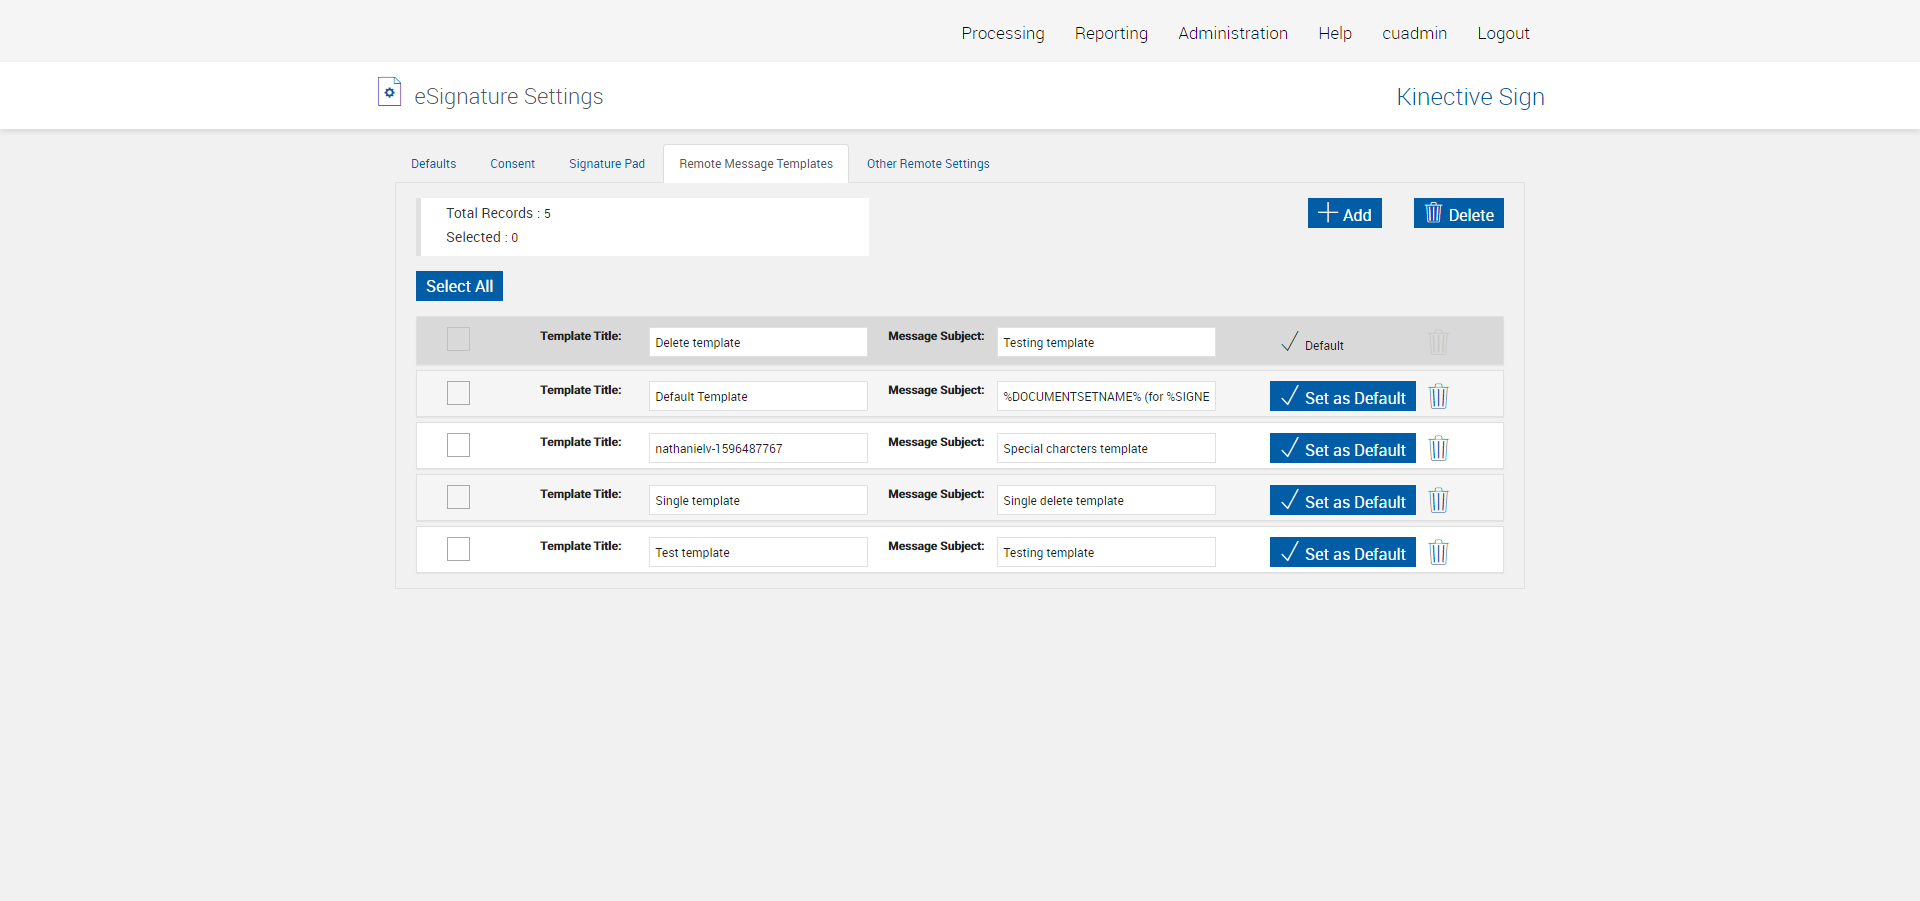Switch to the Signature Pad tab
1920x901 pixels.
coord(607,164)
